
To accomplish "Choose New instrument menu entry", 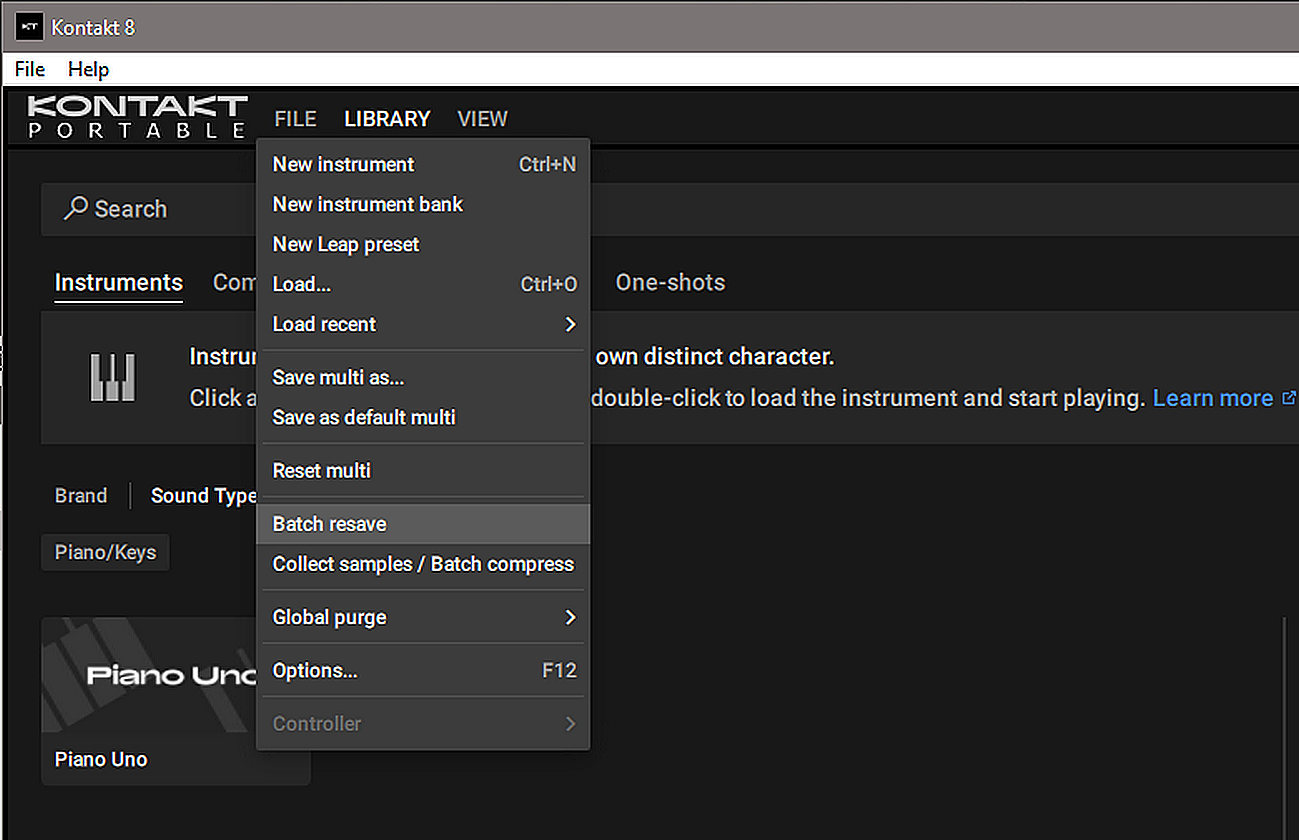I will tap(424, 164).
